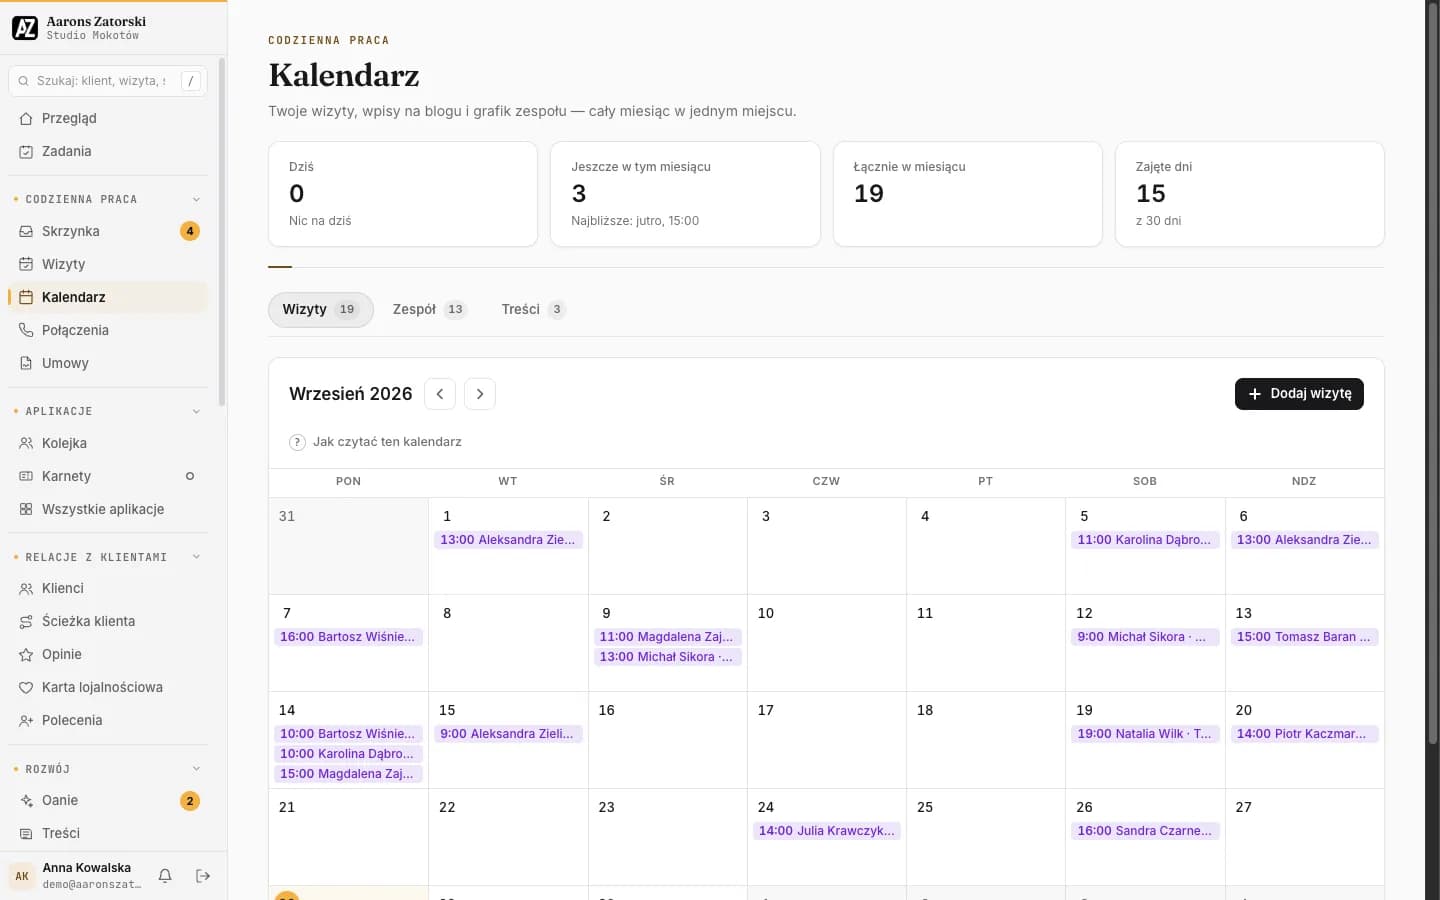Click the Dodaj wizytę button
This screenshot has width=1440, height=900.
[x=1299, y=394]
